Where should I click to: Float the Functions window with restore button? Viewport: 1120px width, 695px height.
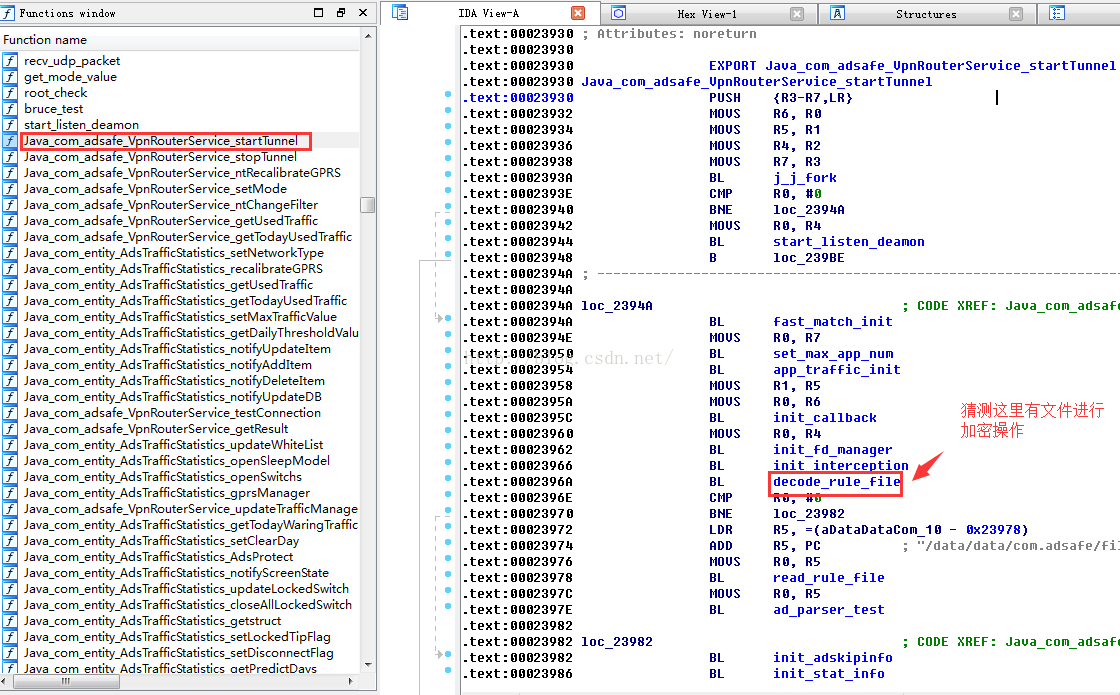(341, 13)
